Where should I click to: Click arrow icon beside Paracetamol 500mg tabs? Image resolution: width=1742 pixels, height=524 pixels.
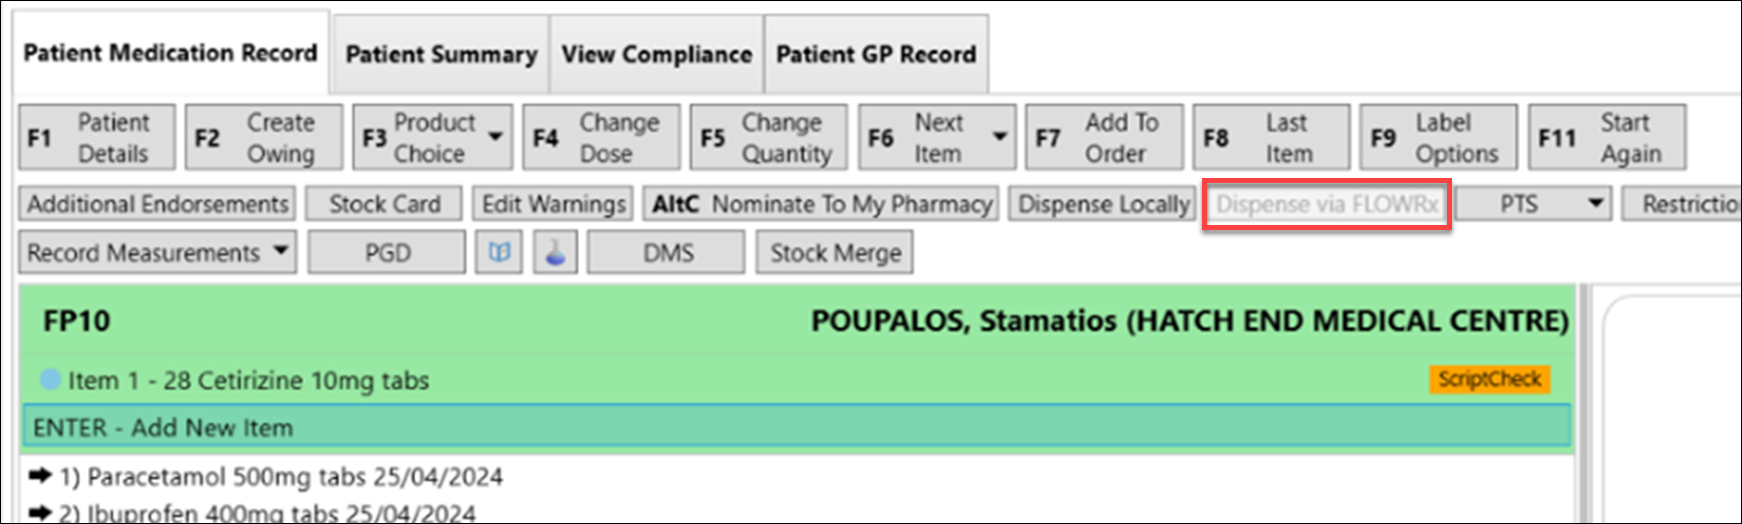pos(40,476)
